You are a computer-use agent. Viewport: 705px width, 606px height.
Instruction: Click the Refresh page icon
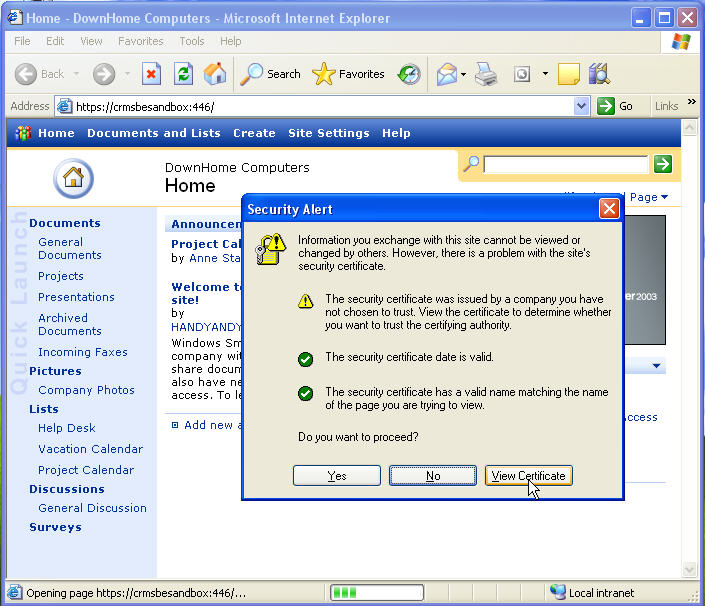point(183,74)
